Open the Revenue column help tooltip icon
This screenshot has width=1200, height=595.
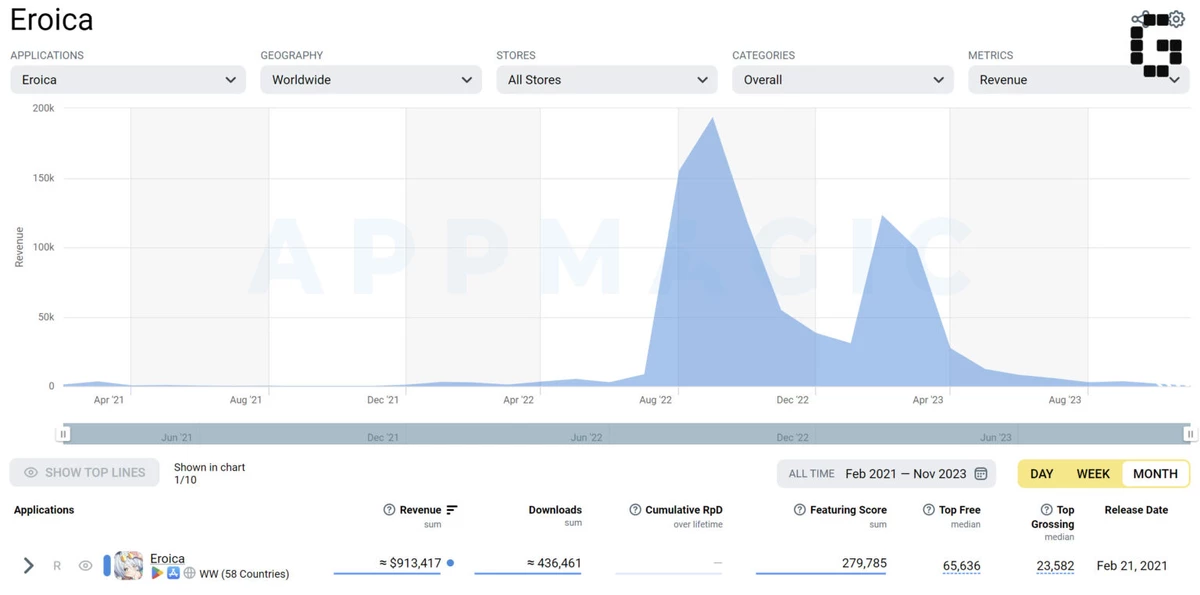[x=389, y=510]
